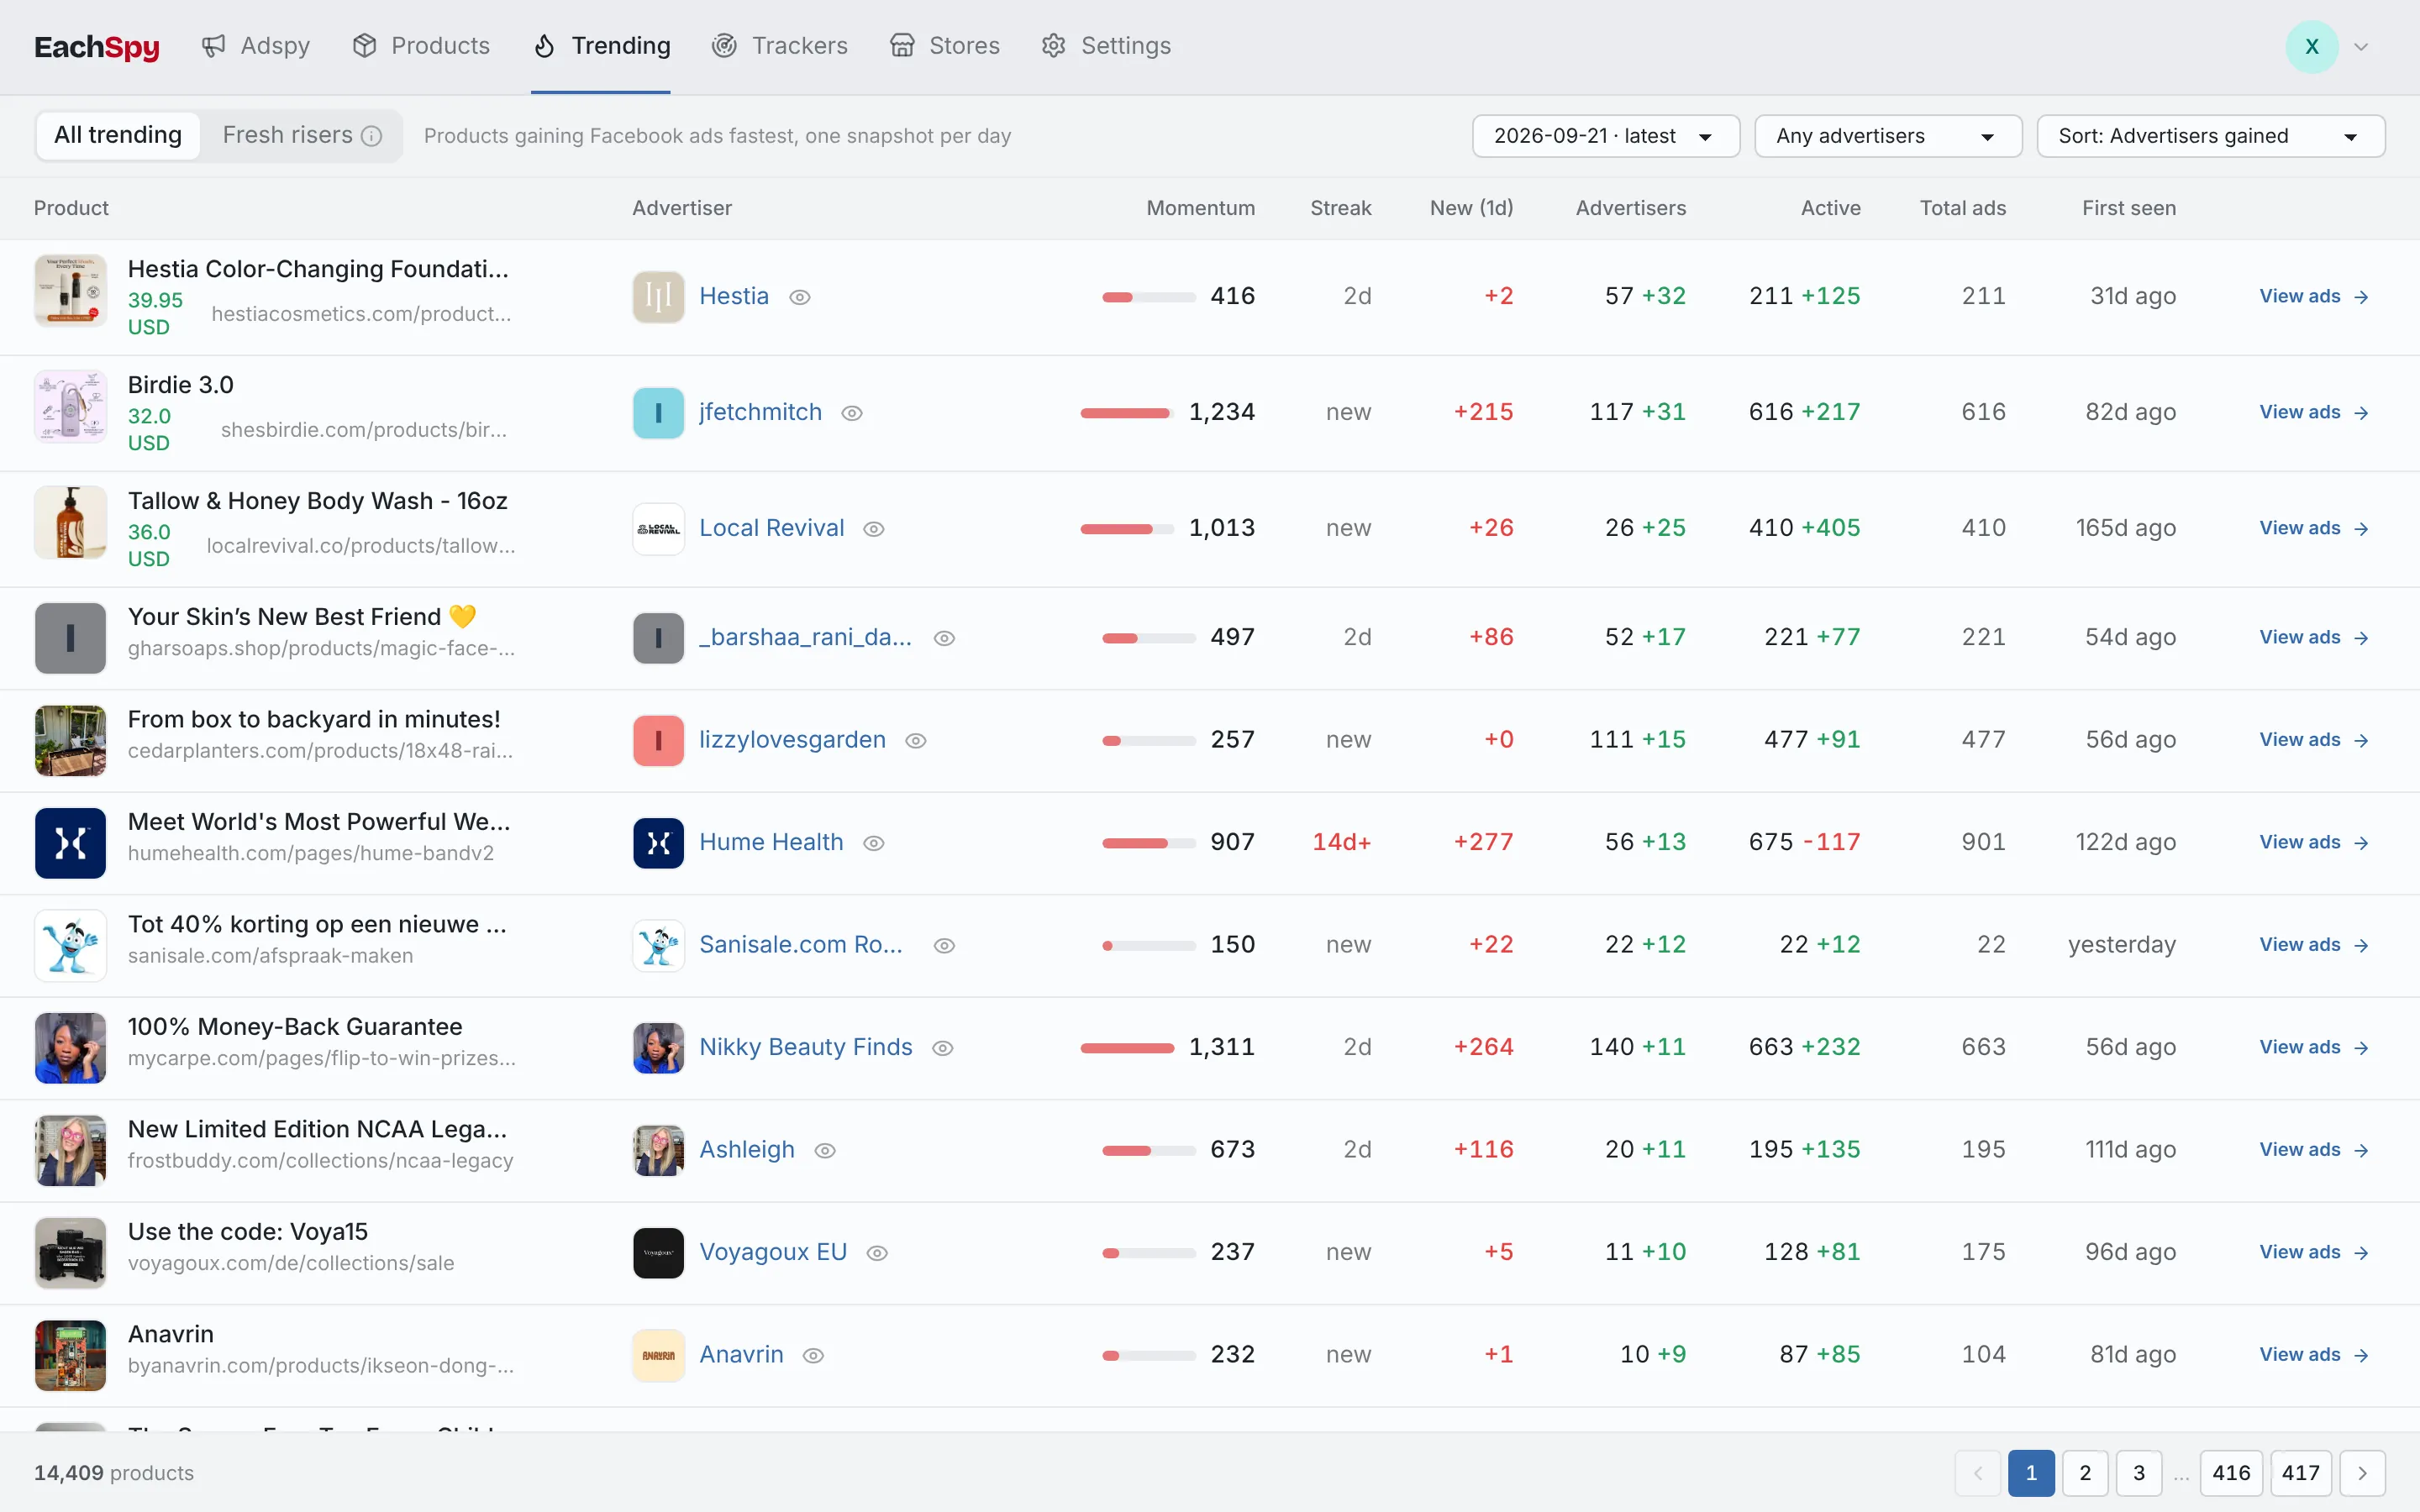Open the Trackers tab
Viewport: 2420px width, 1512px height.
pyautogui.click(x=780, y=46)
